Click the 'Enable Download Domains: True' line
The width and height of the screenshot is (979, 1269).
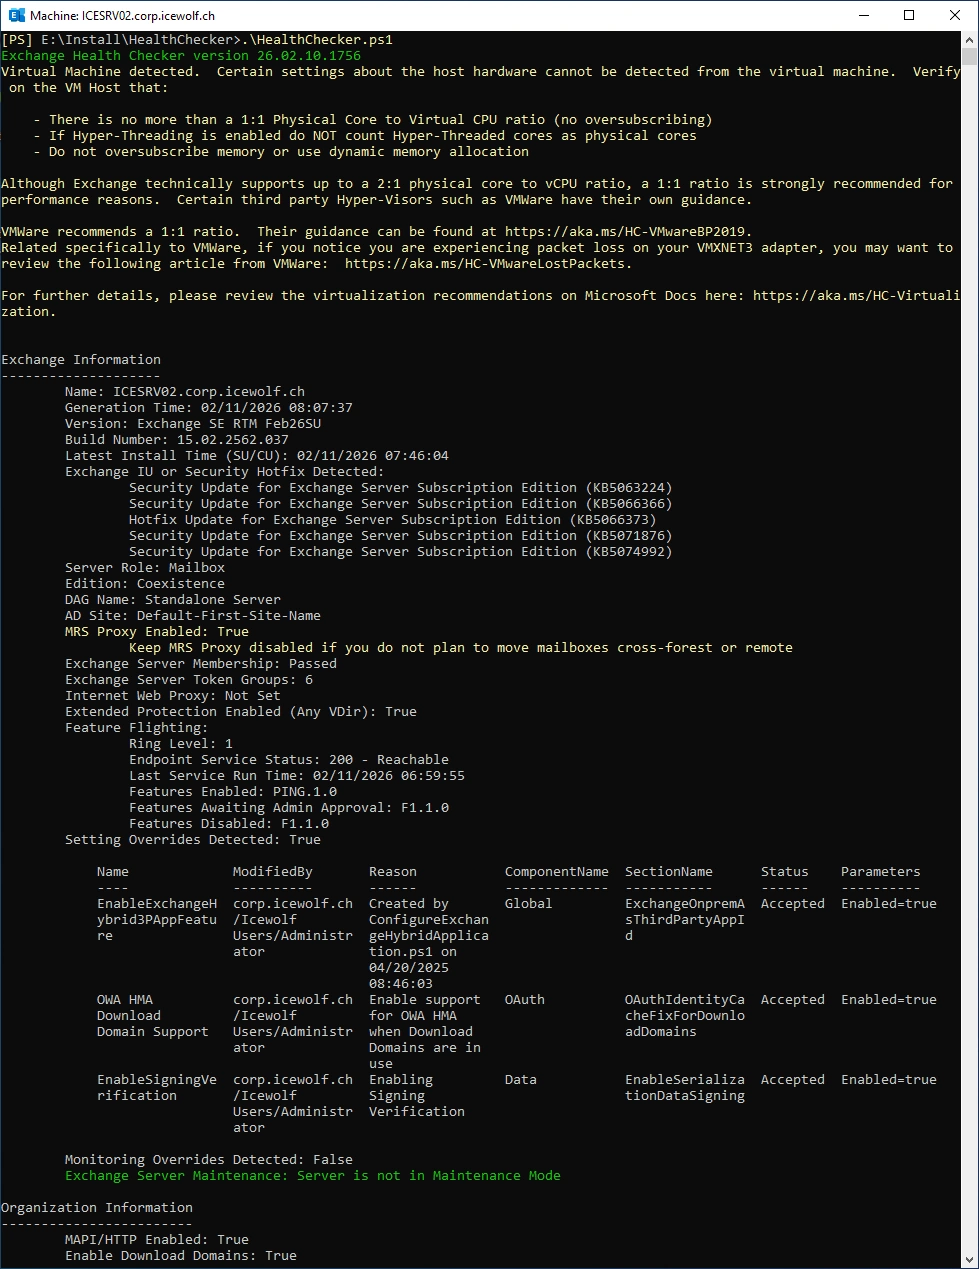point(181,1256)
